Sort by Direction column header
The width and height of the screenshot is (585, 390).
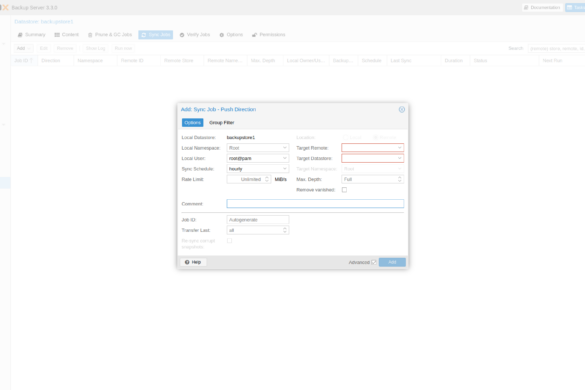point(56,60)
